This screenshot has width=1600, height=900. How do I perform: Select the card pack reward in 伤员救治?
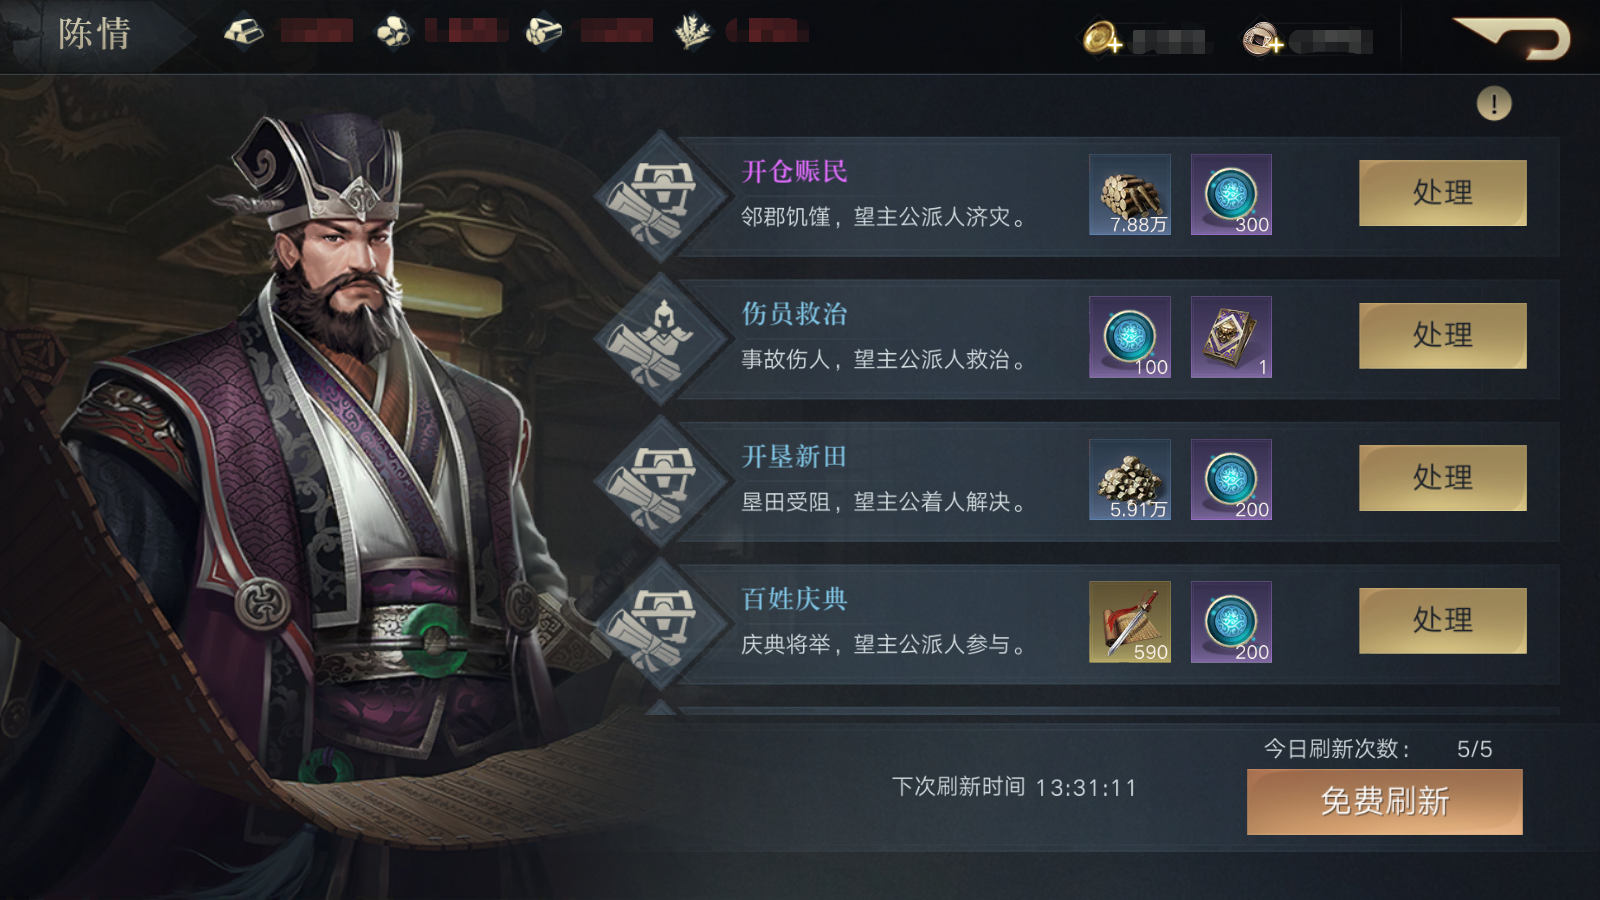[1231, 337]
